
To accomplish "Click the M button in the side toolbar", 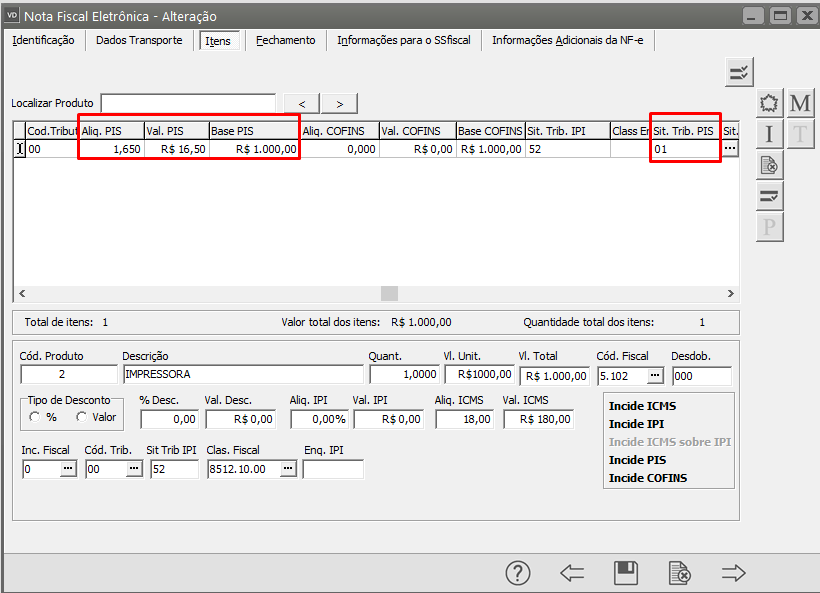I will (799, 104).
